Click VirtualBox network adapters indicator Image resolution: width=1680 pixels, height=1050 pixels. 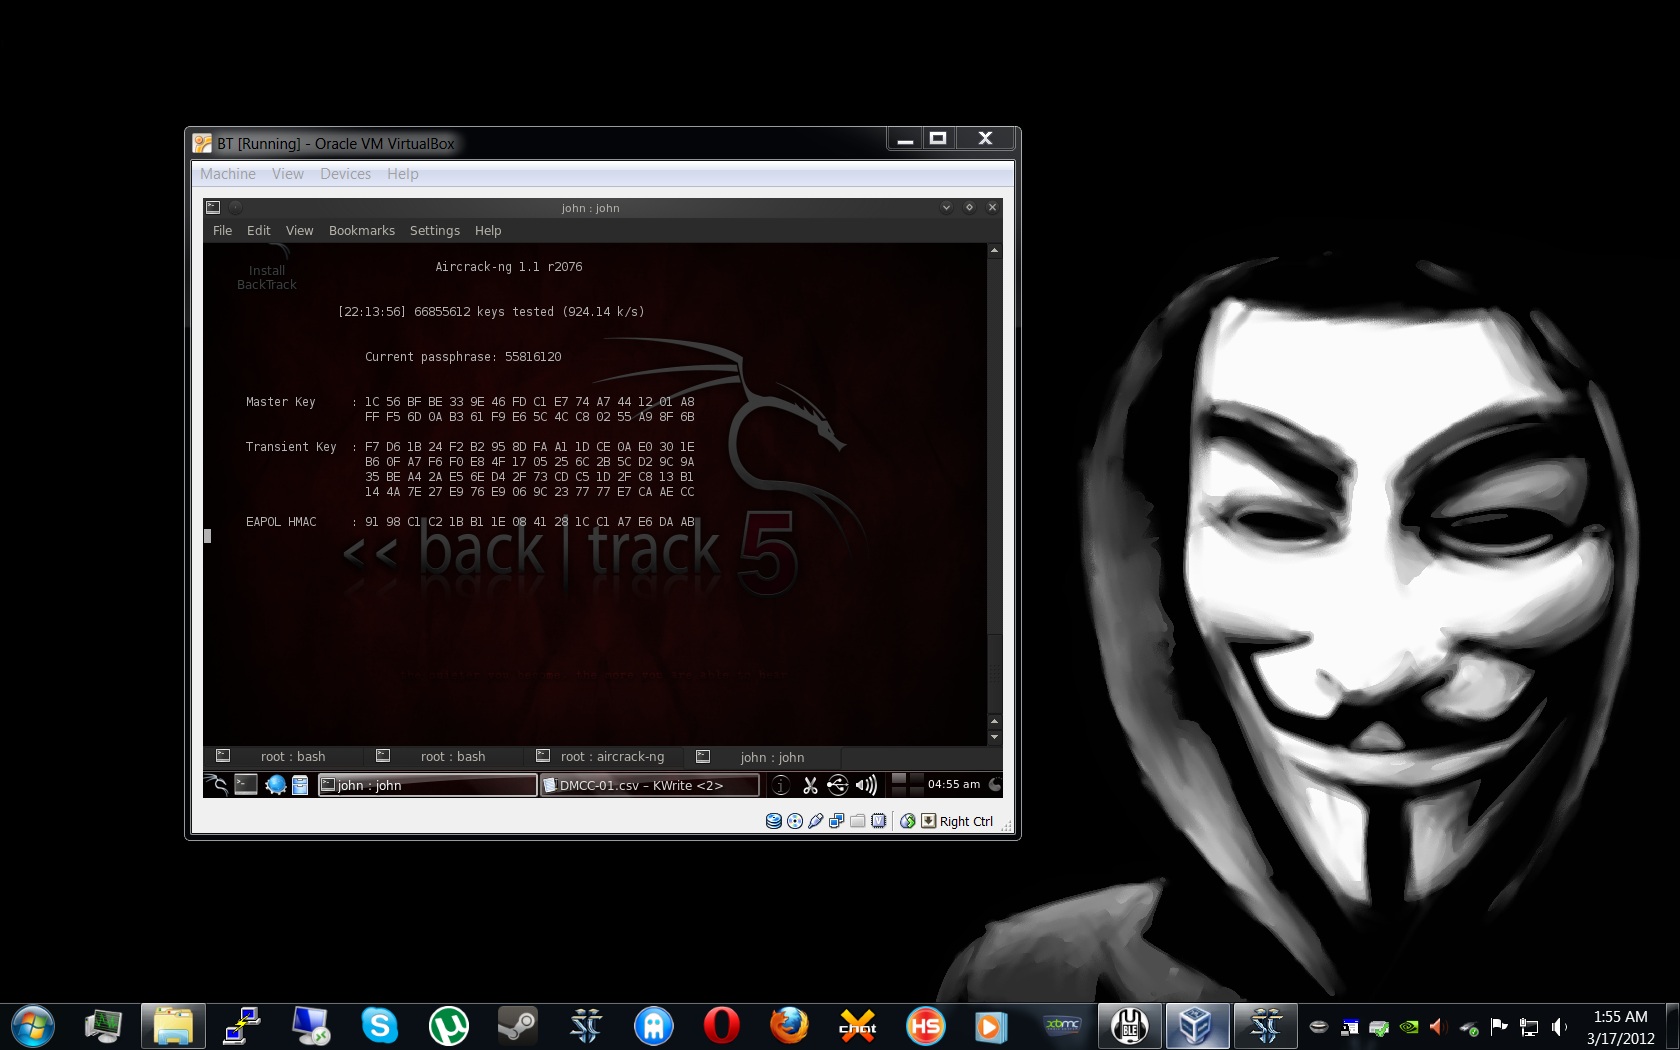coord(837,821)
